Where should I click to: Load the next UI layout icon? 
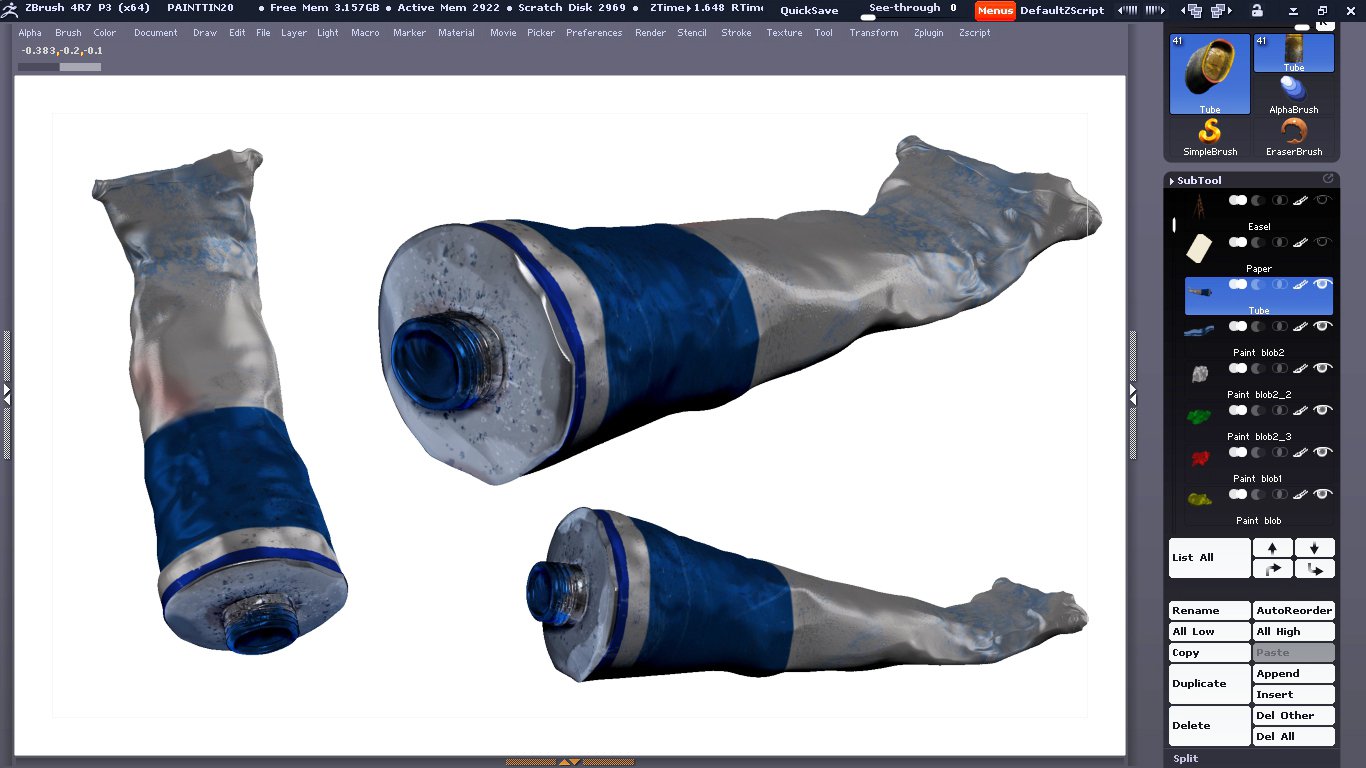(x=1218, y=10)
